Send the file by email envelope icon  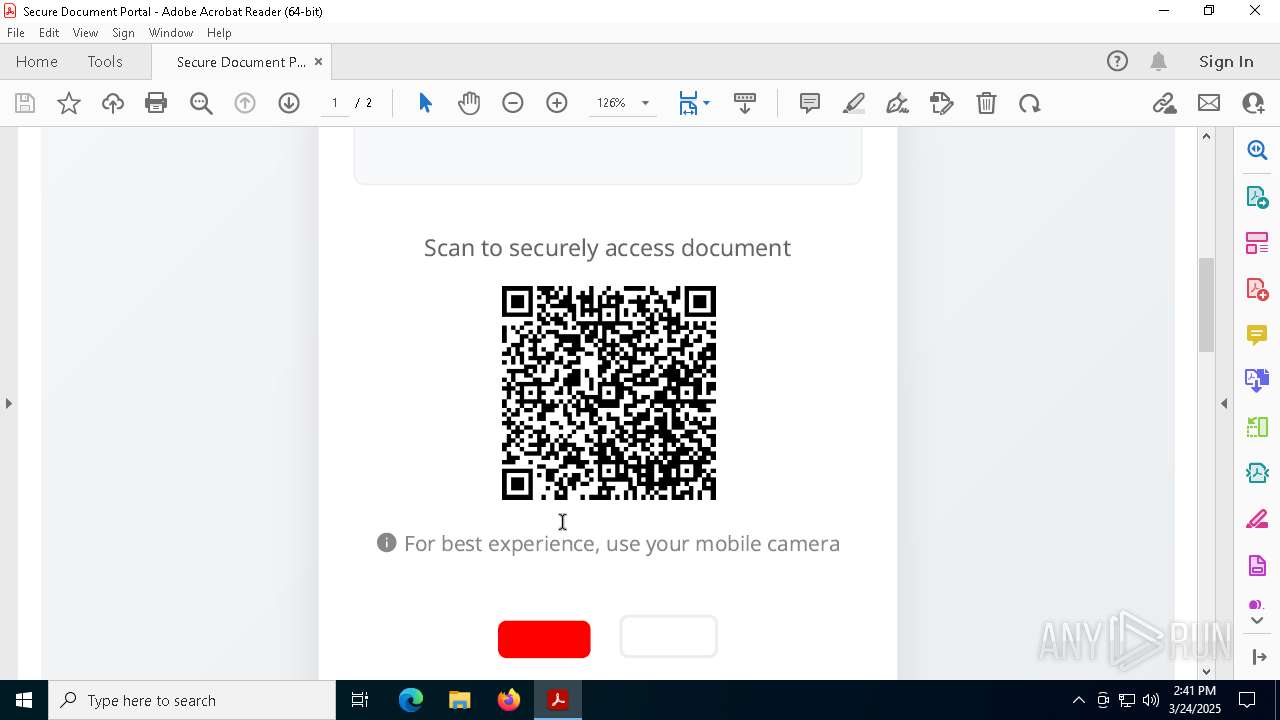pyautogui.click(x=1209, y=103)
